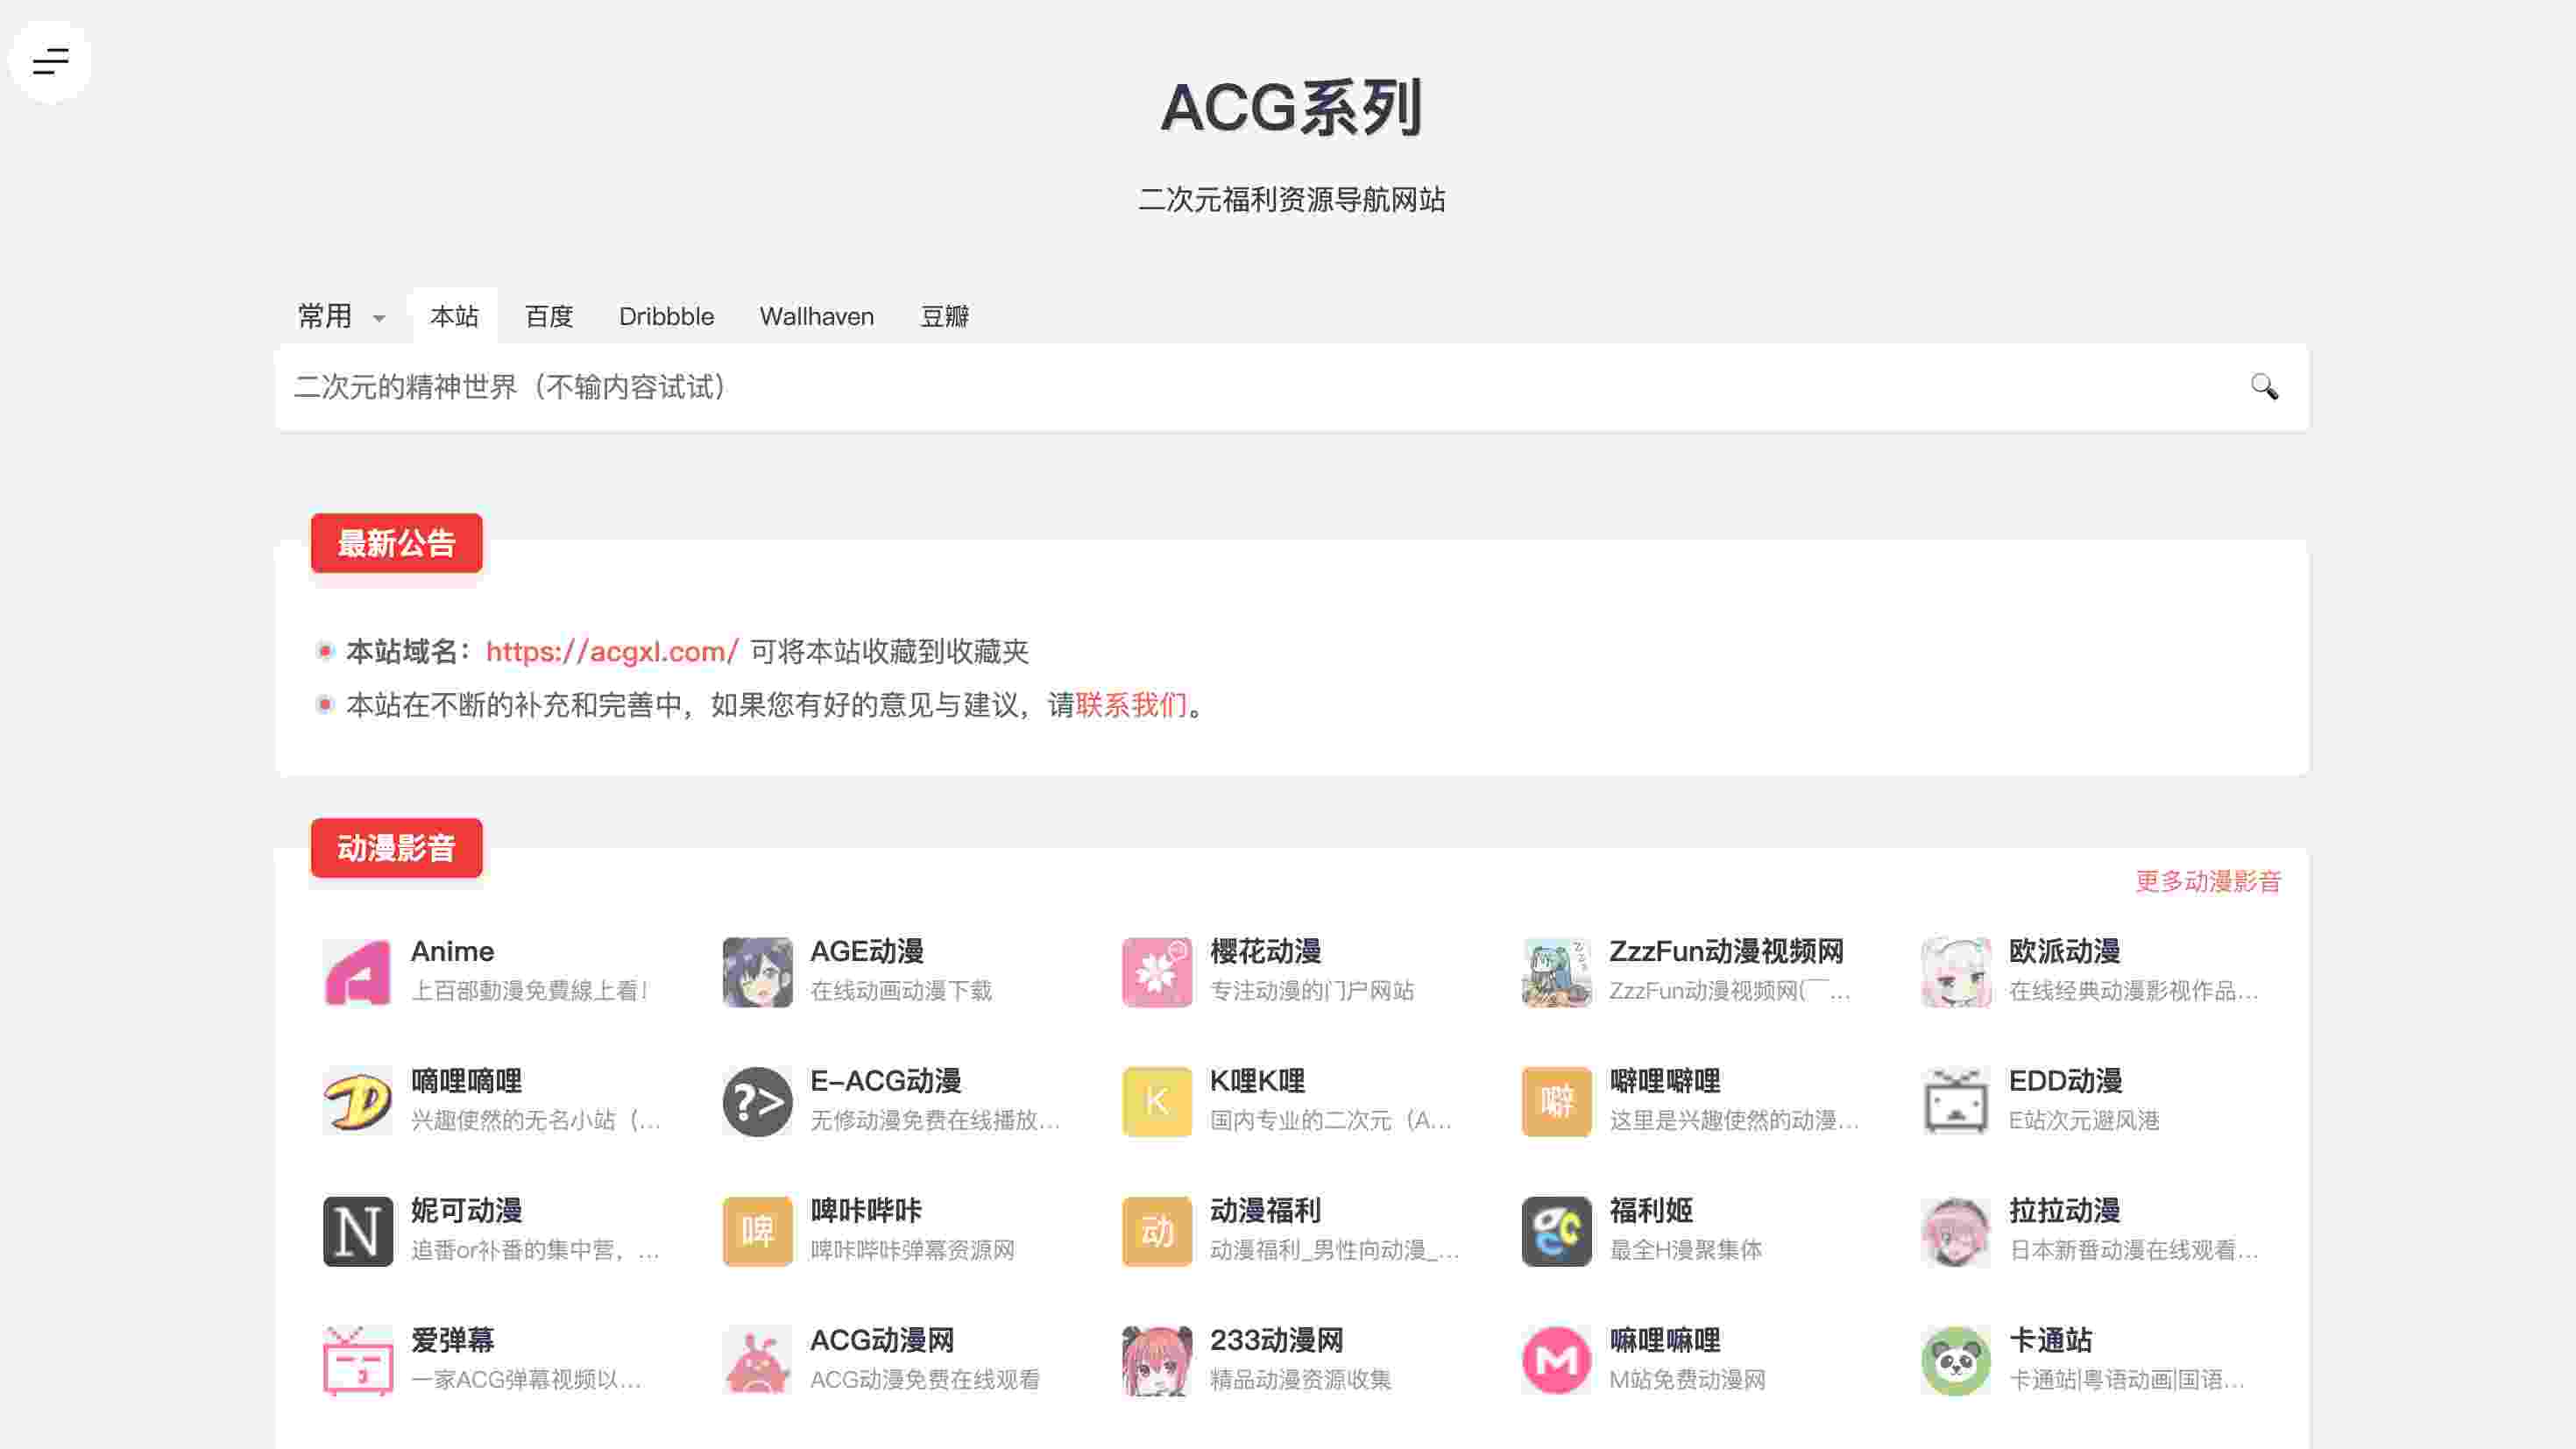Open the 福利姬 icon
The height and width of the screenshot is (1449, 2576).
[x=1556, y=1231]
